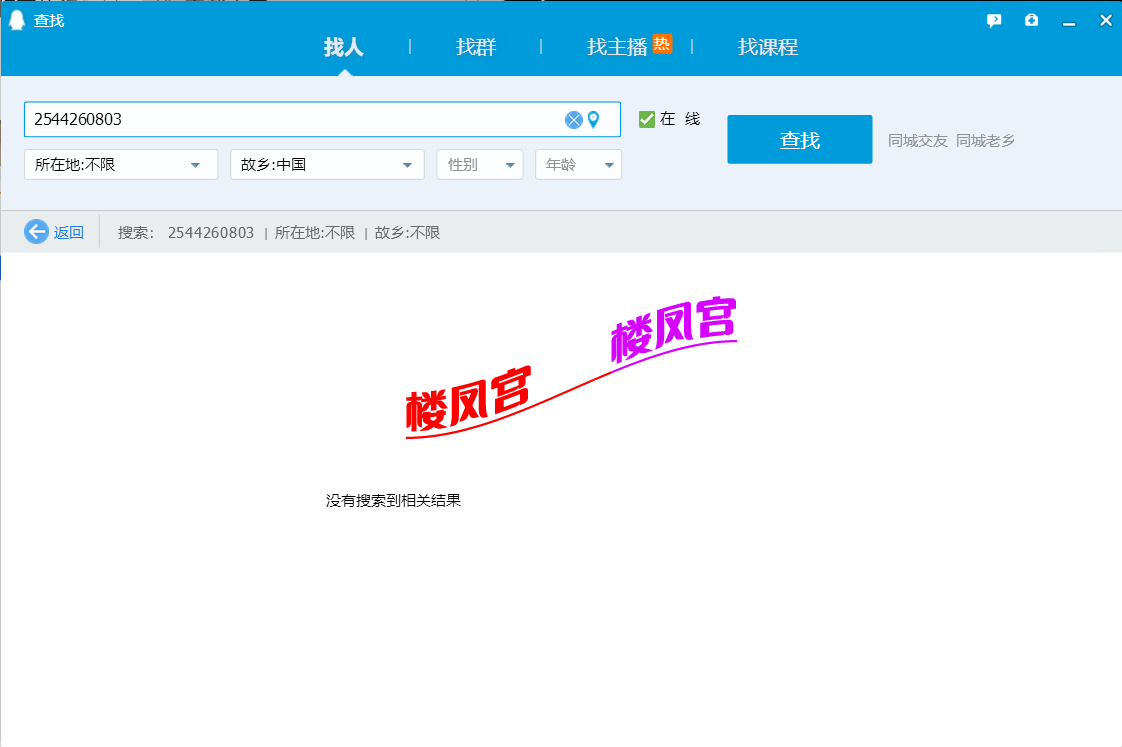Focus the search field containing 2544260803
Screen dimensions: 1122x747
322,119
